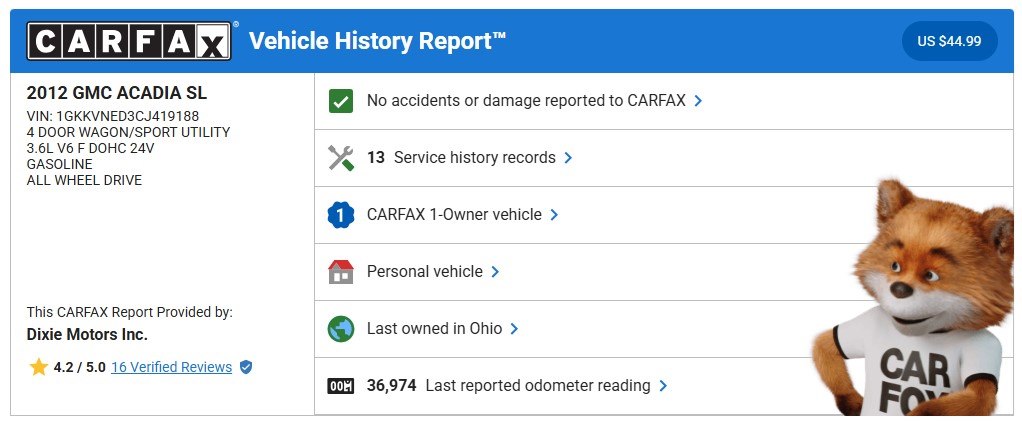Click the gold star rating icon
The height and width of the screenshot is (423, 1022).
(x=39, y=367)
